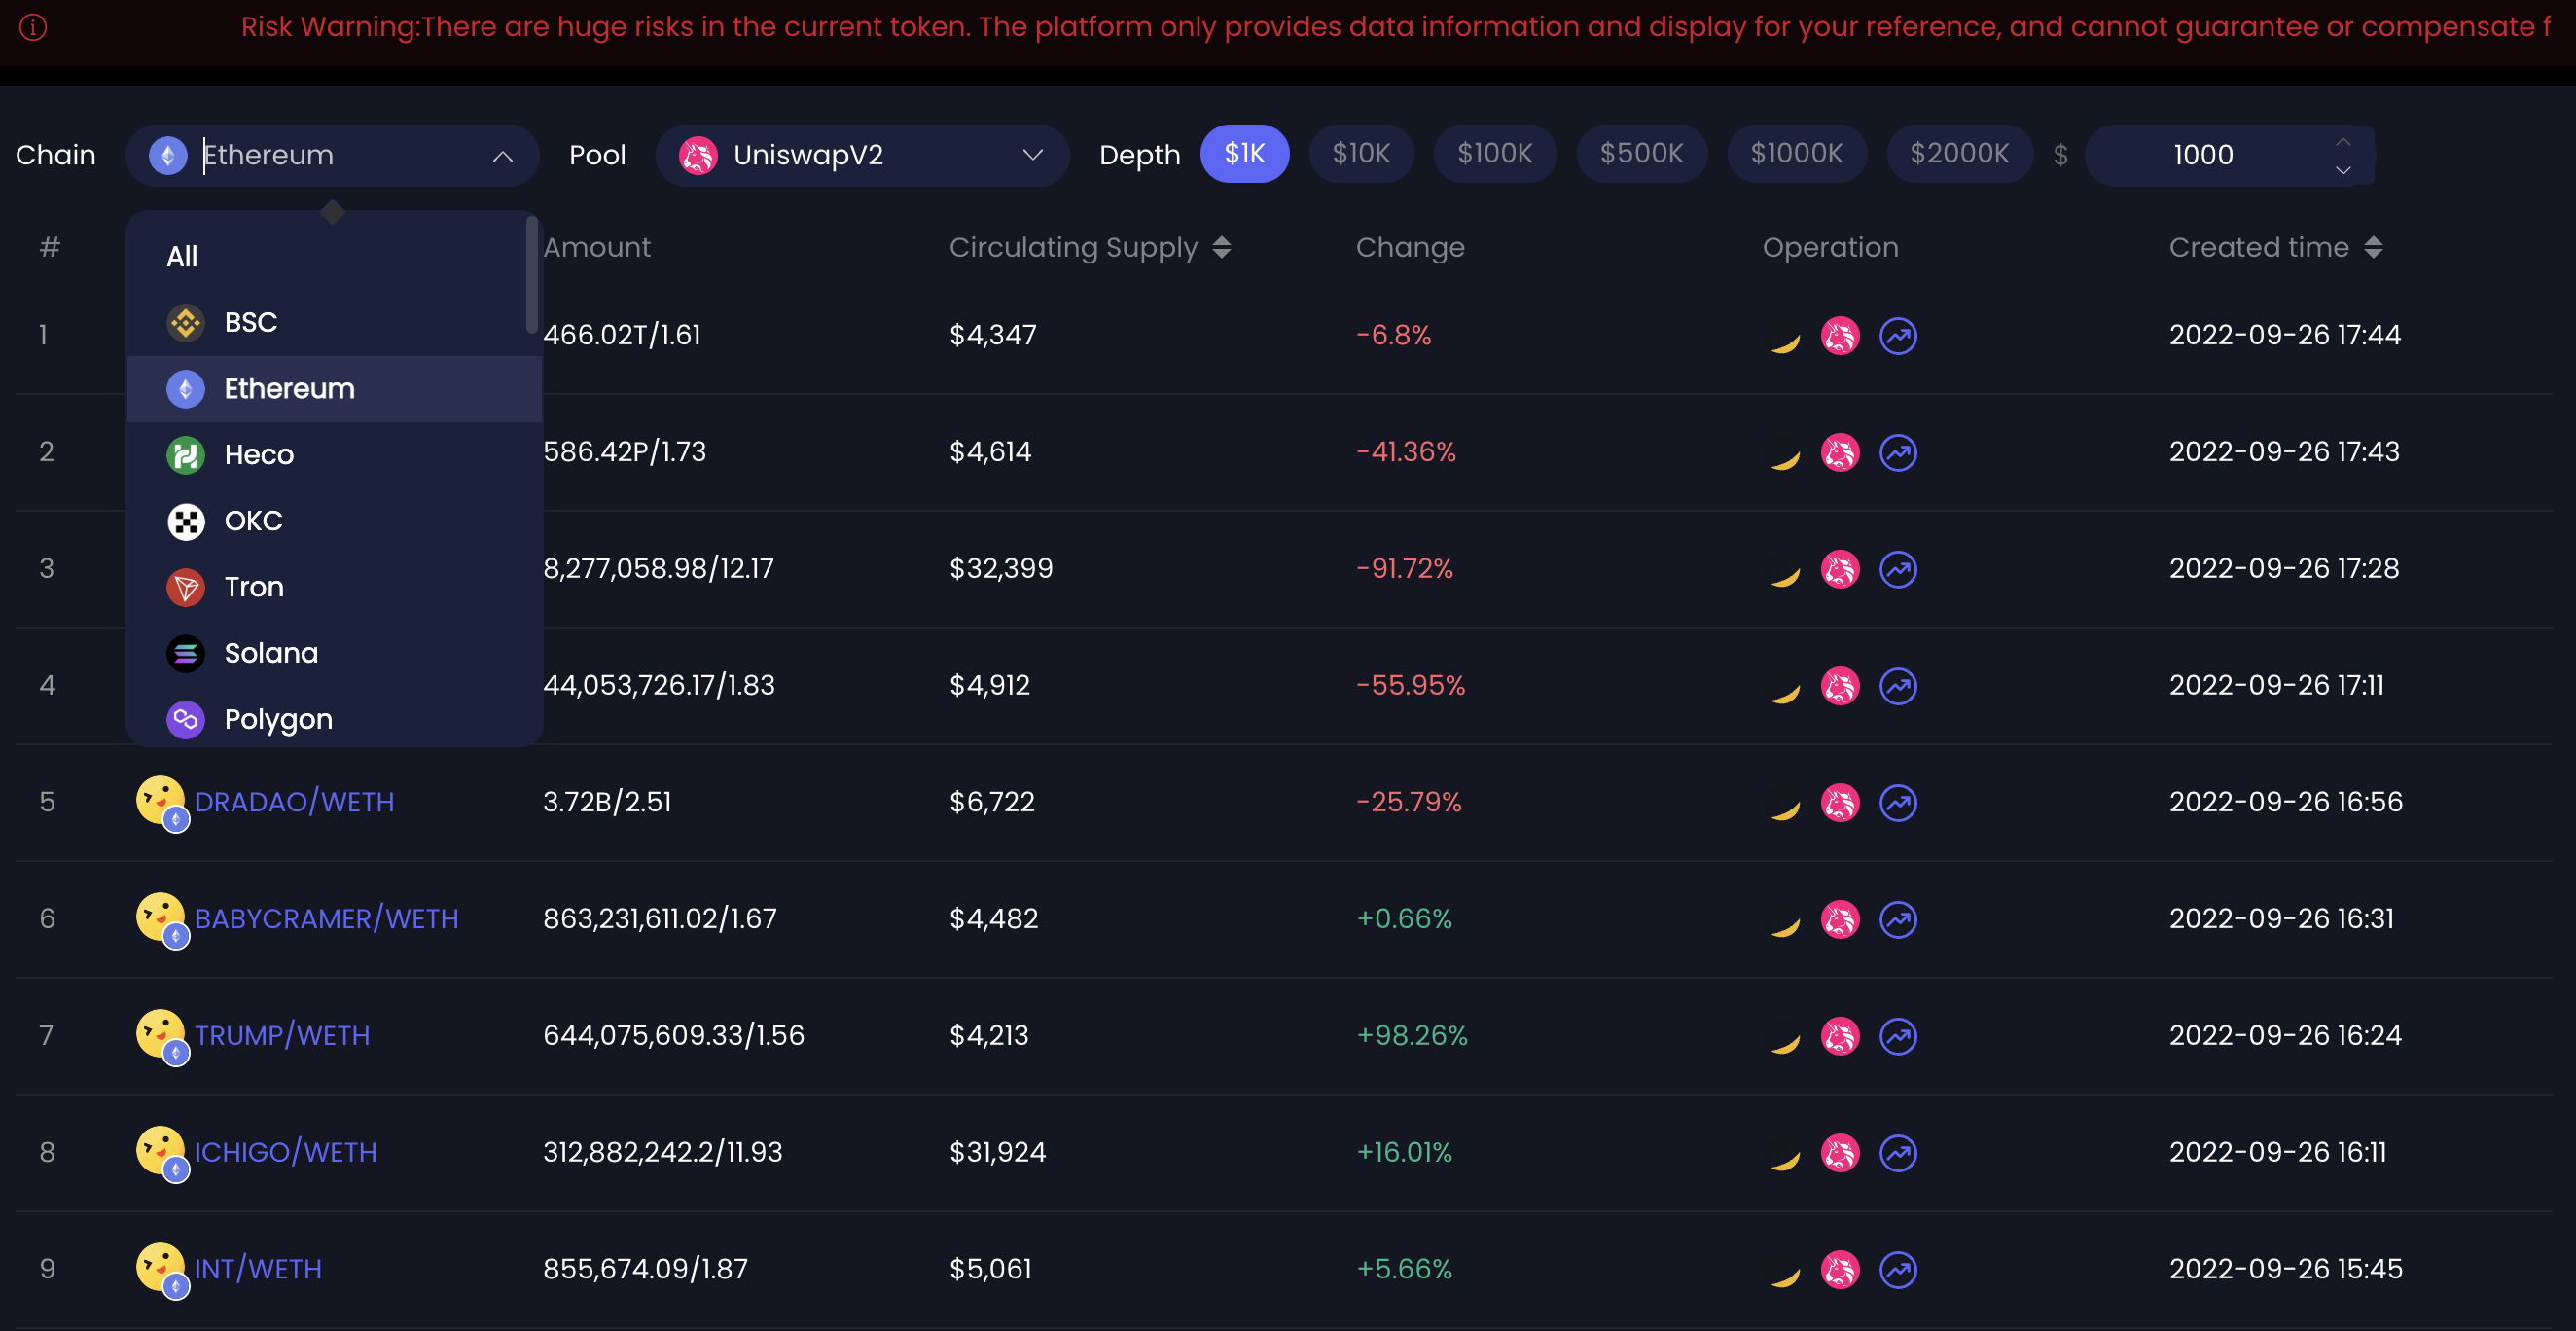Open the chart icon for DRADAO/WETH row
The height and width of the screenshot is (1331, 2576).
tap(1898, 803)
